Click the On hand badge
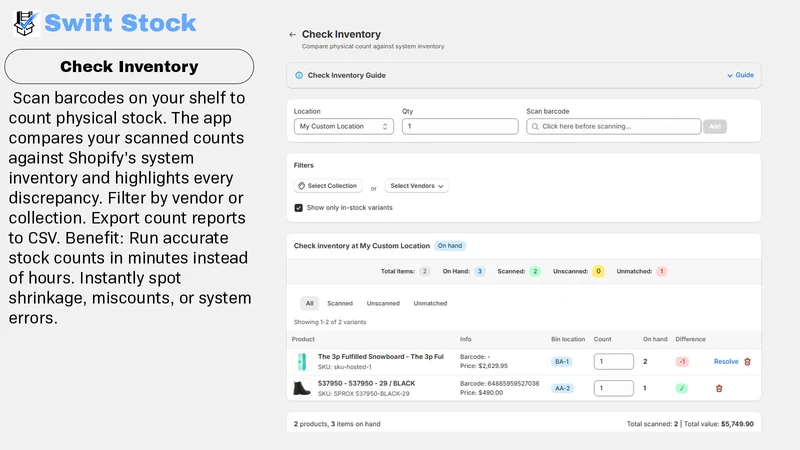This screenshot has width=800, height=450. [449, 246]
